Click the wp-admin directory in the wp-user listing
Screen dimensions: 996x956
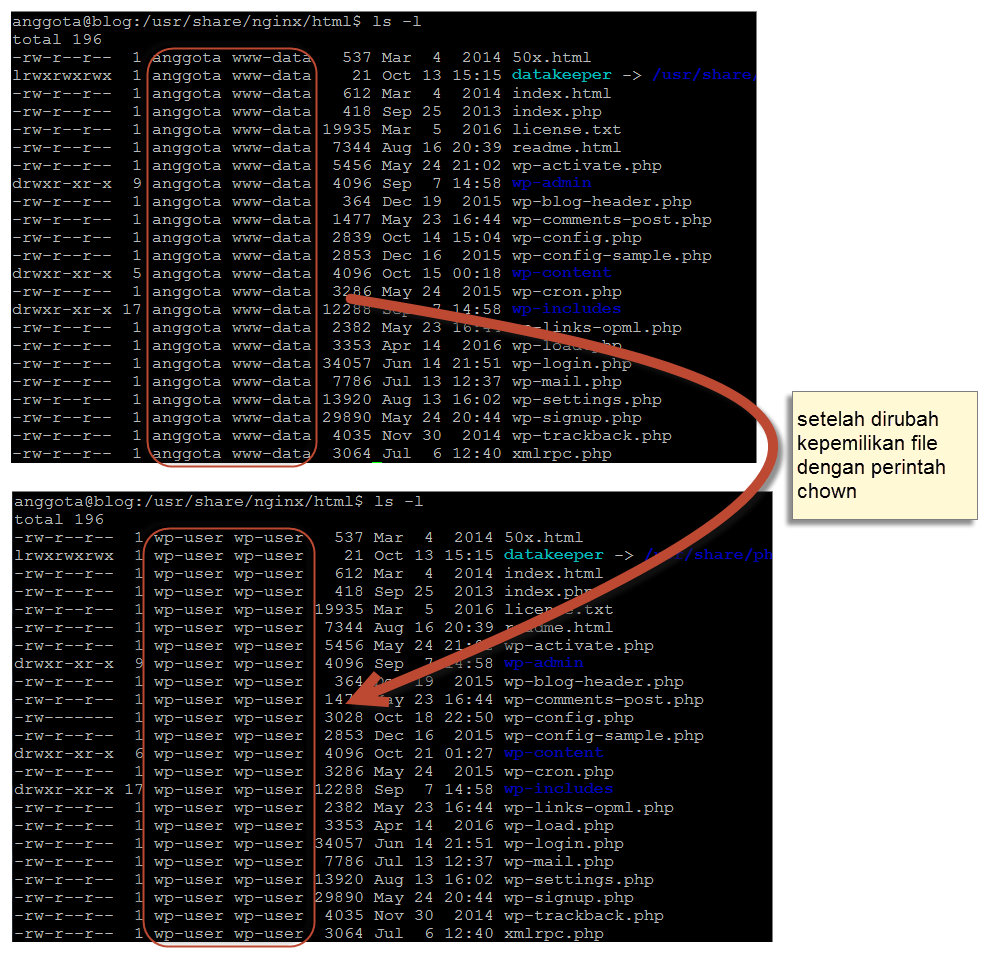[543, 663]
